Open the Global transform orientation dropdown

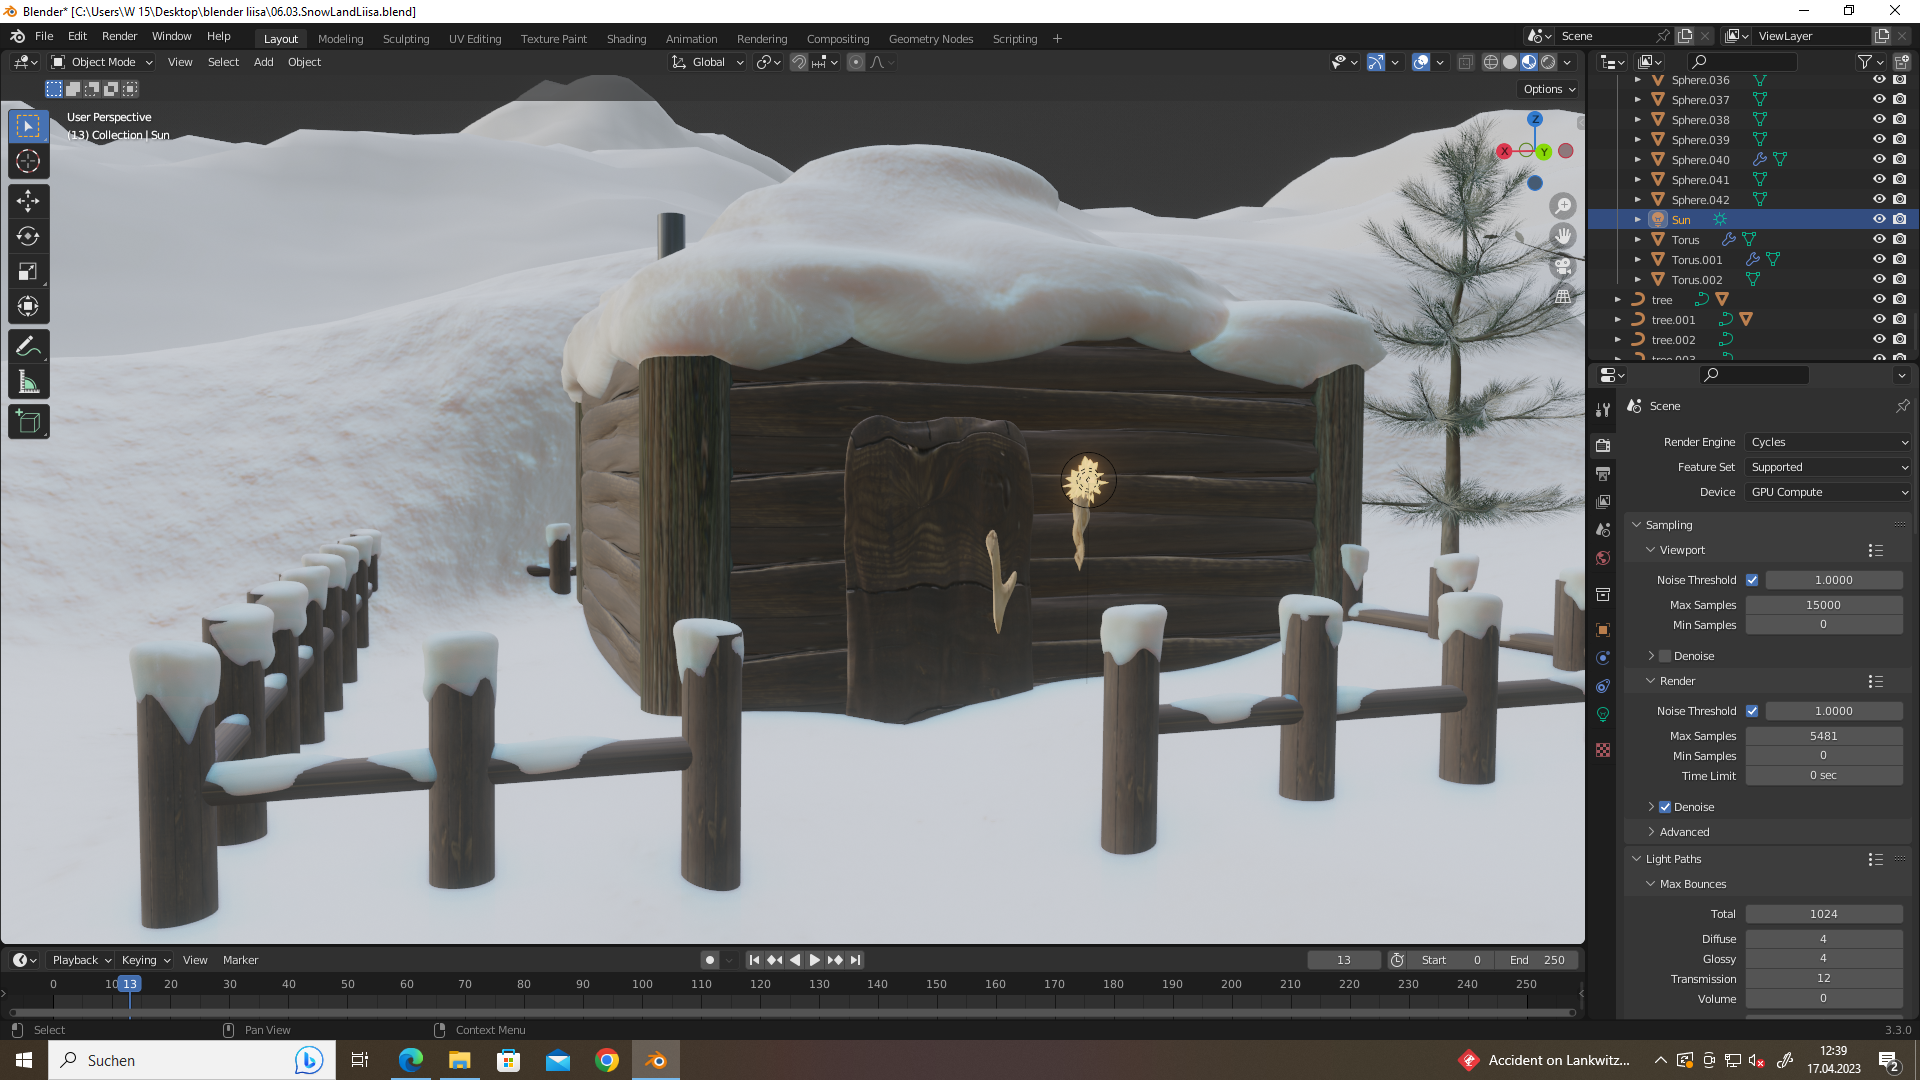[x=708, y=62]
